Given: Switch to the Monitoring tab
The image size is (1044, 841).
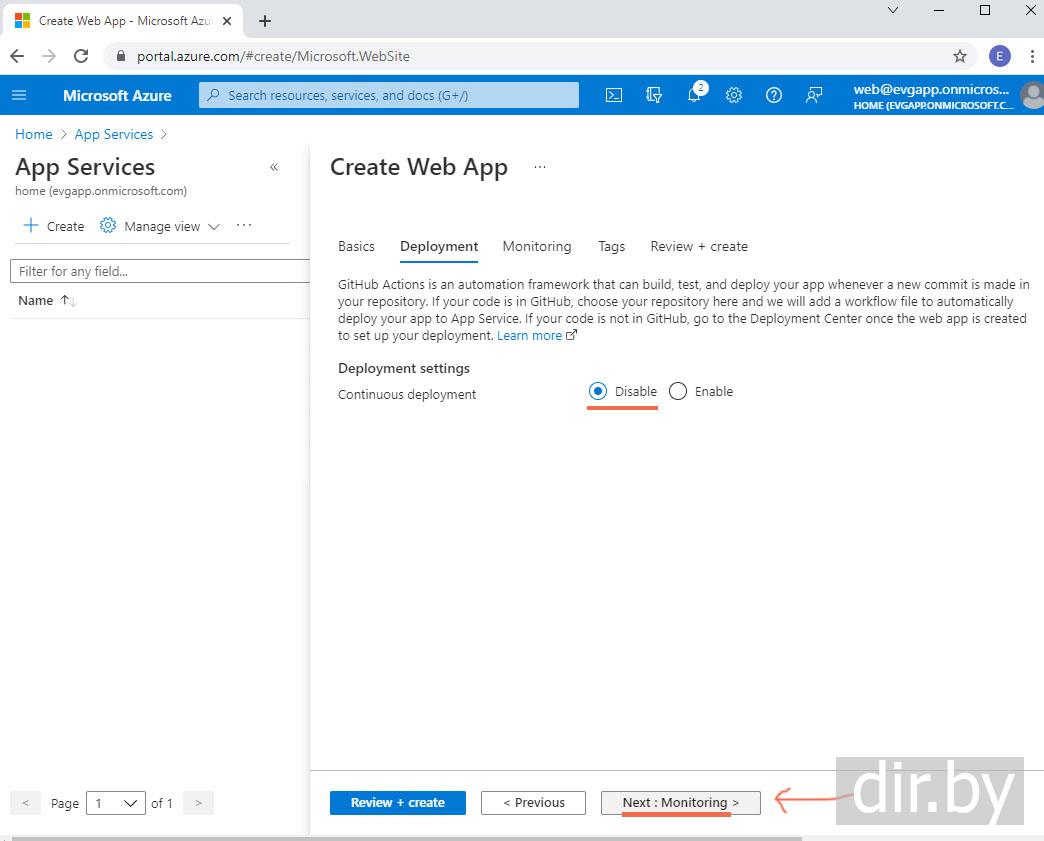Looking at the screenshot, I should click(x=537, y=246).
